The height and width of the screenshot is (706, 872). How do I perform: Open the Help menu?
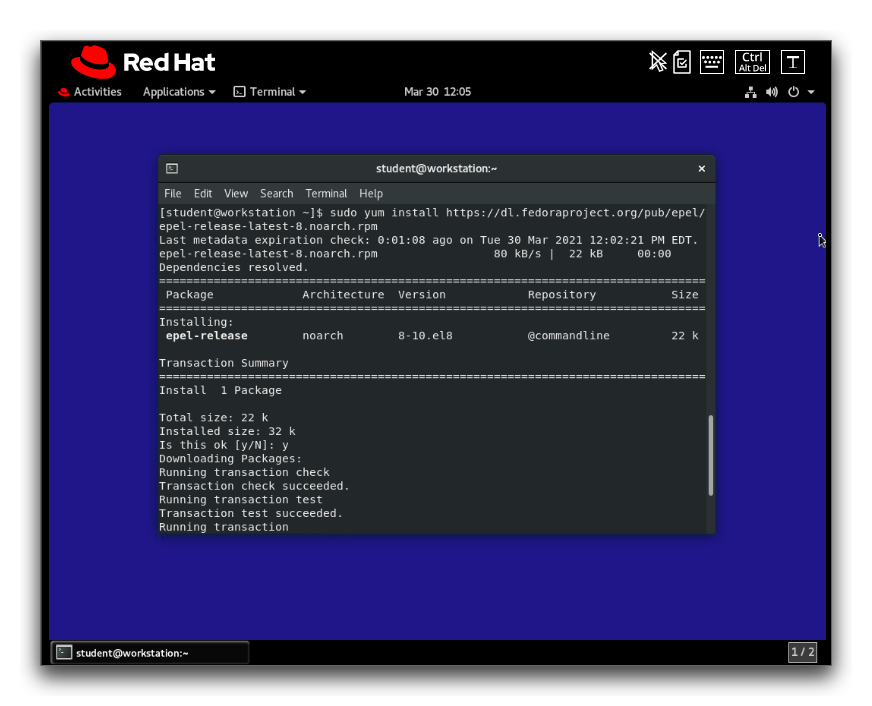click(x=371, y=193)
